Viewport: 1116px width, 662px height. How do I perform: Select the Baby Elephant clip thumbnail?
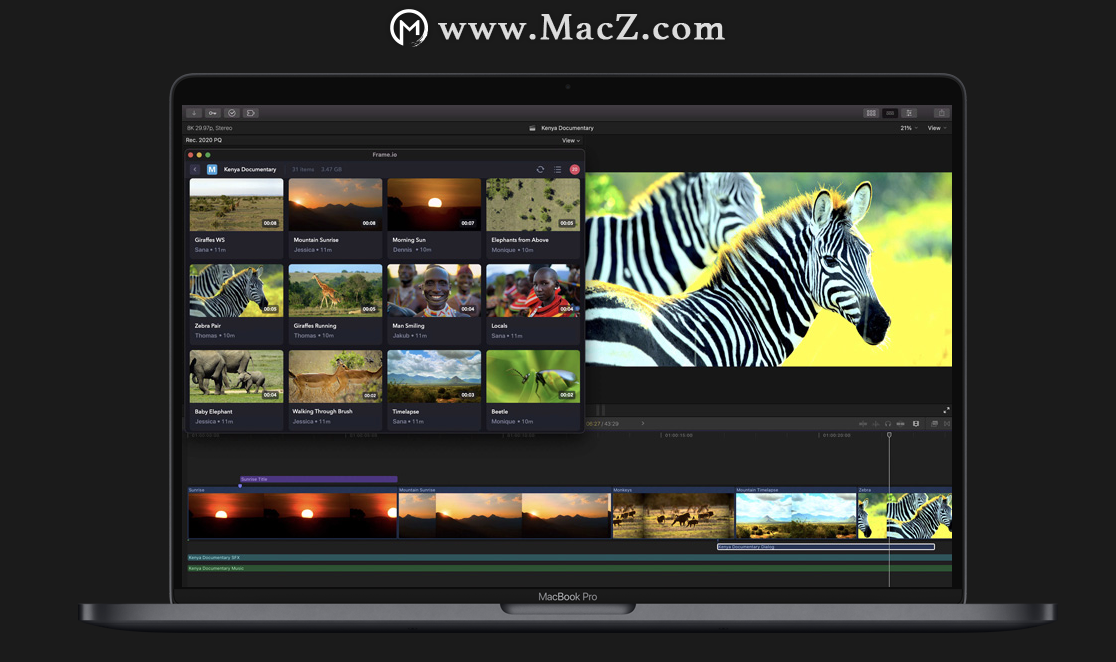click(236, 377)
